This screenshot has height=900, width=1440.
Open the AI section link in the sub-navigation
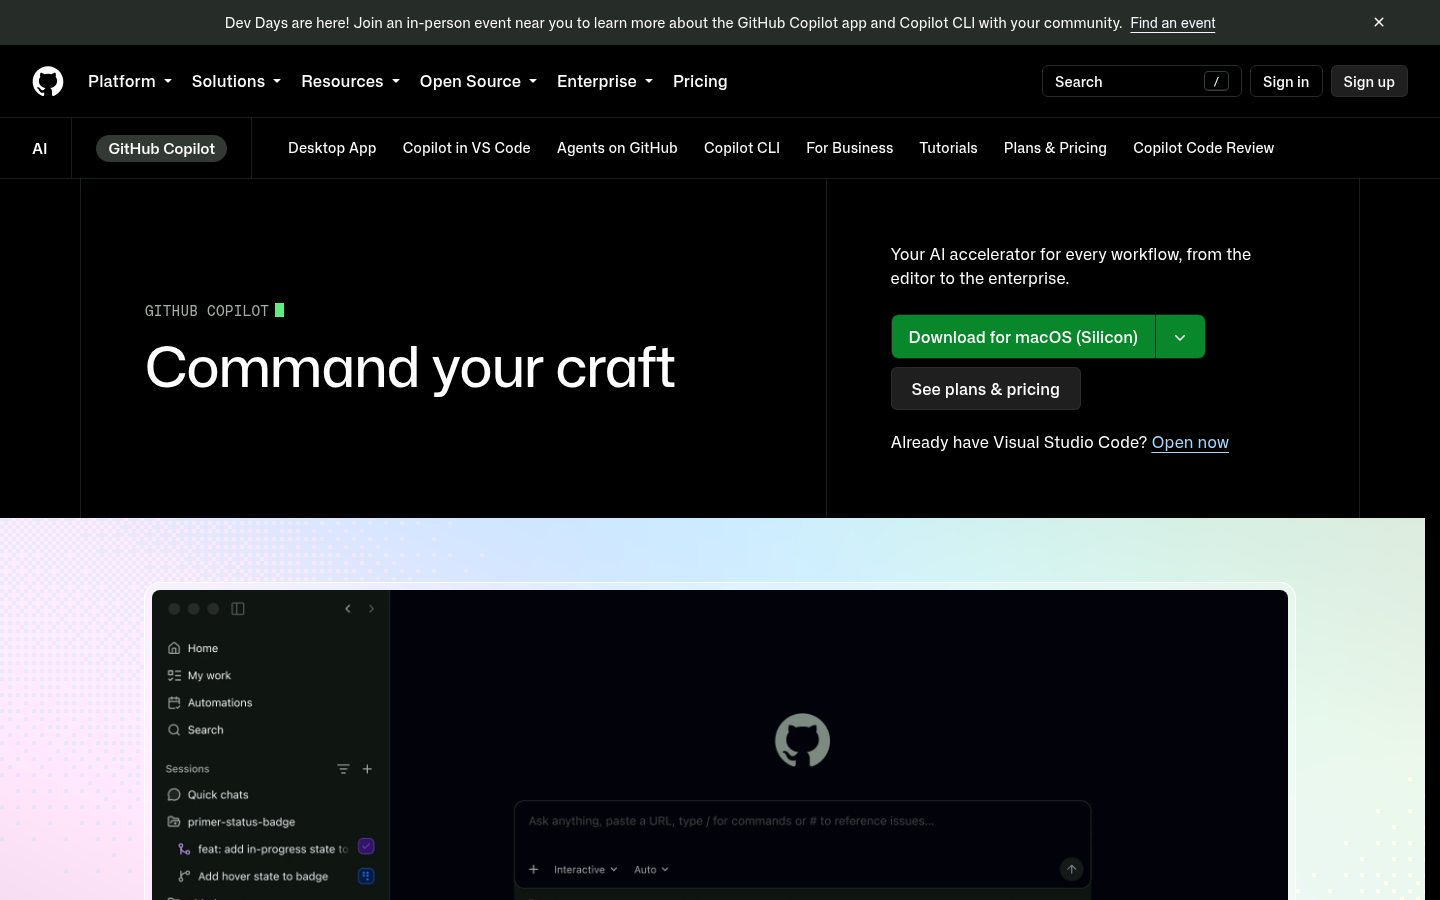[x=40, y=148]
